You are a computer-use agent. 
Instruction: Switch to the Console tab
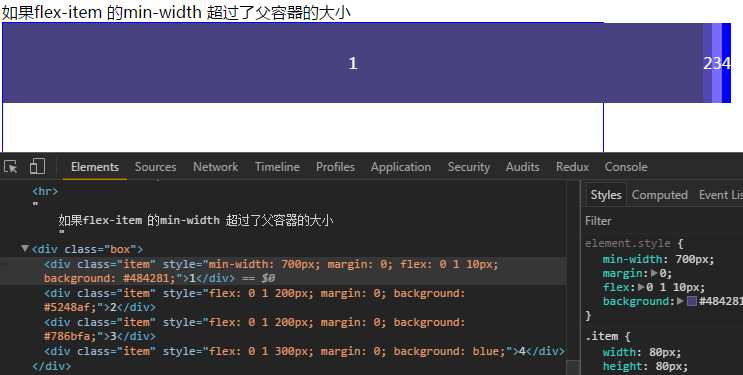coord(626,167)
